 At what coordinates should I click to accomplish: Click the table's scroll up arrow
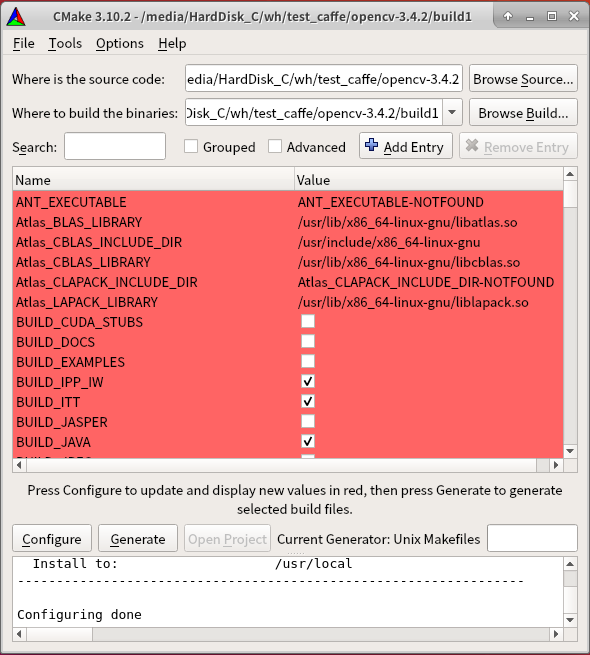pos(570,174)
